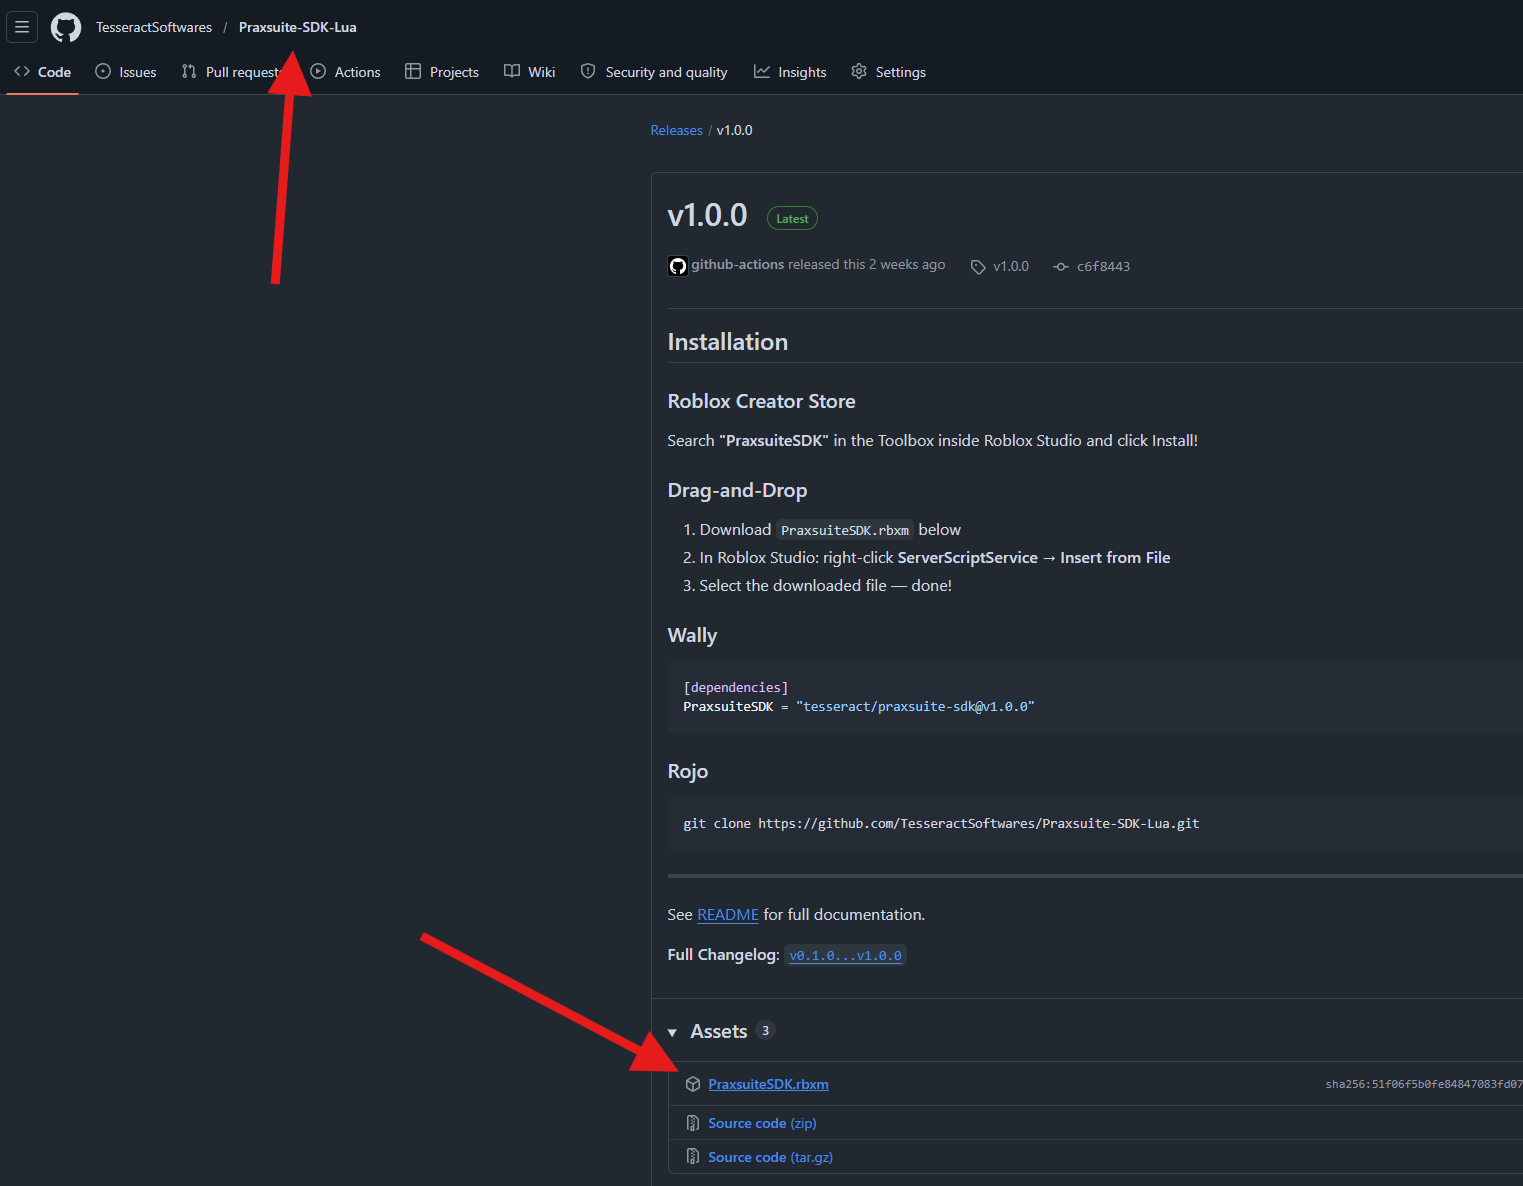This screenshot has width=1523, height=1186.
Task: Open the Projects tab
Action: (x=442, y=72)
